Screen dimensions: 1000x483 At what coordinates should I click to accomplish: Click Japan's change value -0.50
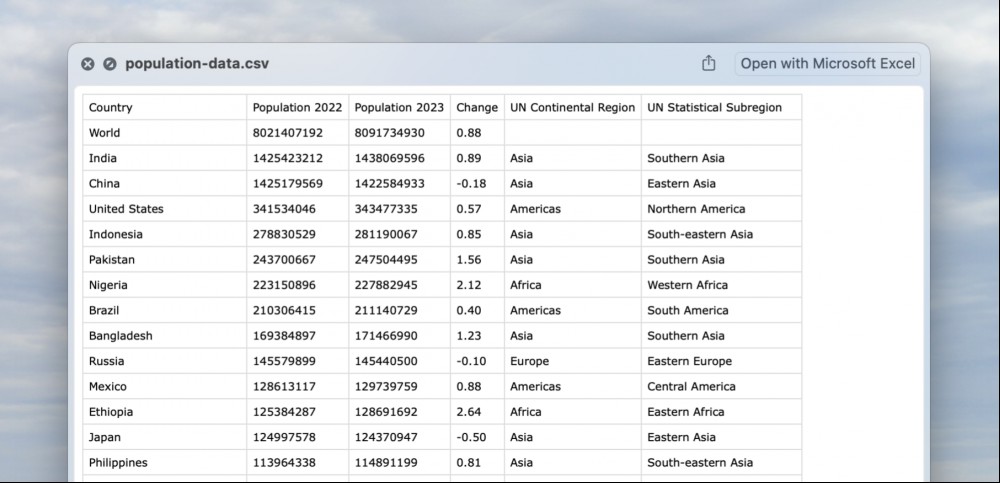point(471,437)
